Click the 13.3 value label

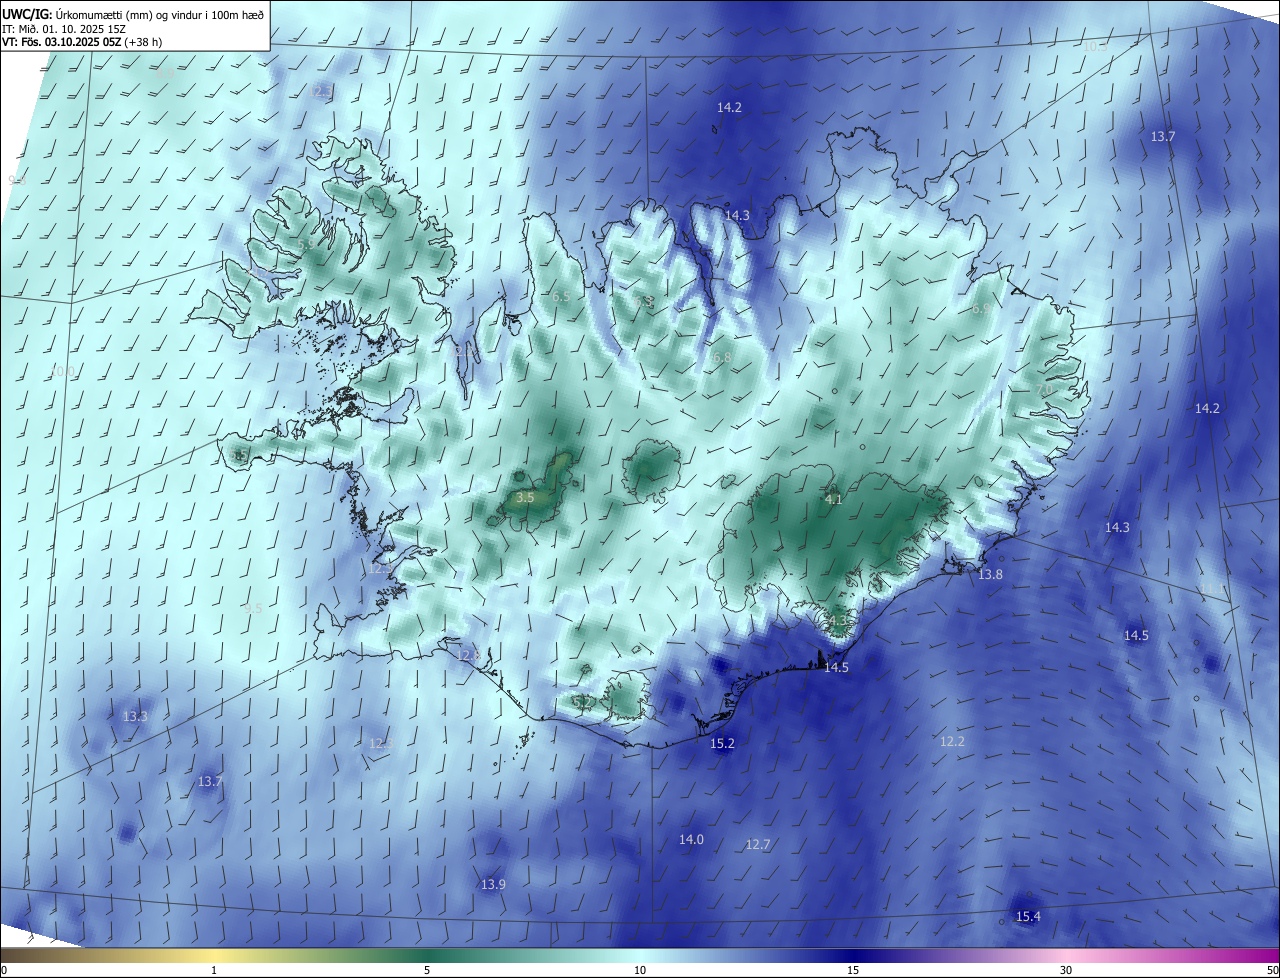[x=135, y=716]
